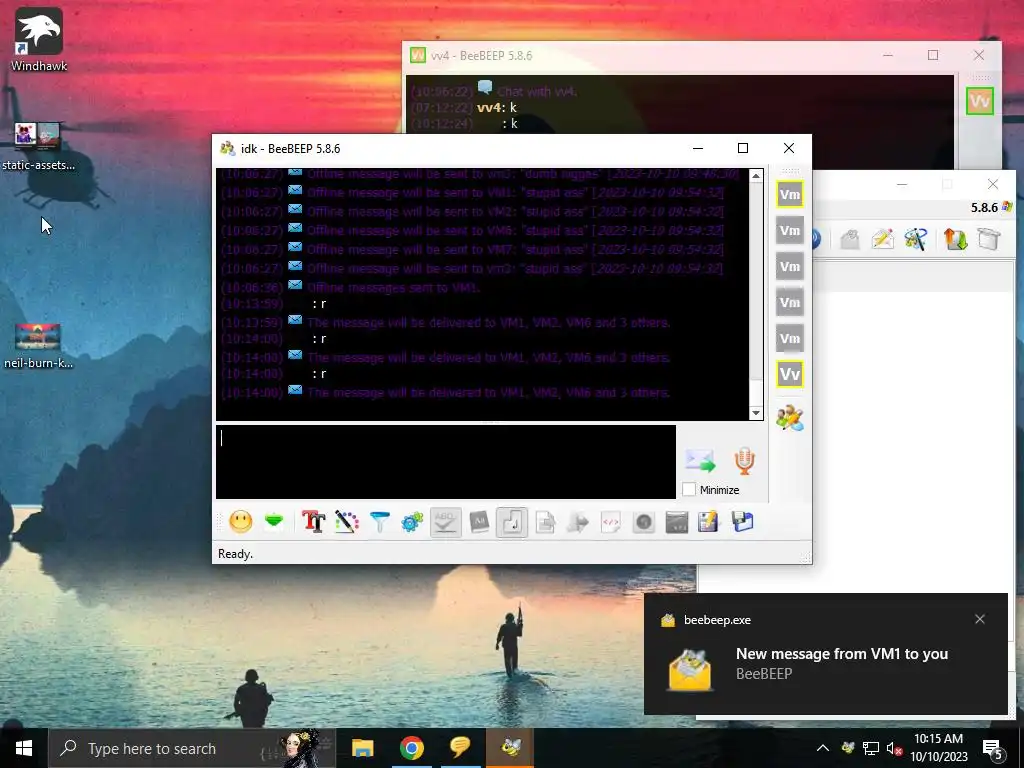Dismiss the beebeep.exe notification with X
Screen dimensions: 1024x768
980,619
